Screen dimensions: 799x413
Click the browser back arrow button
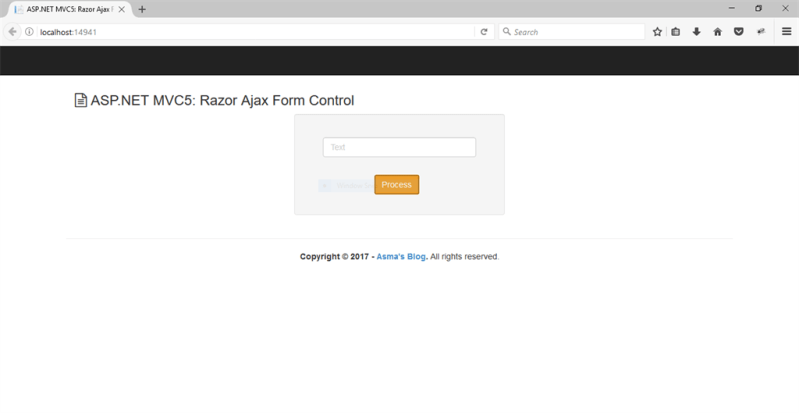[12, 32]
